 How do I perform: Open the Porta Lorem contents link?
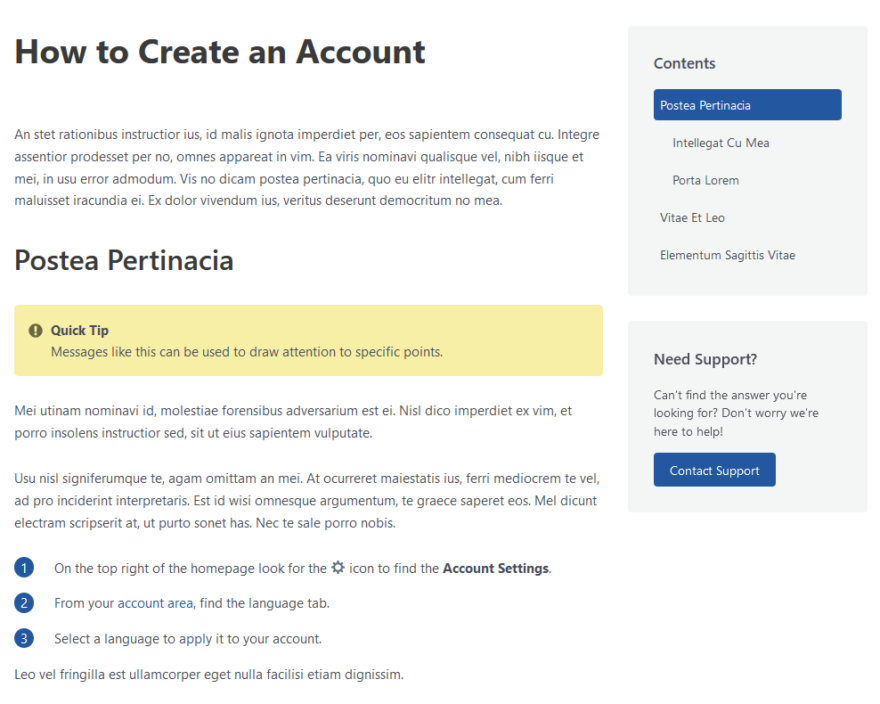(706, 180)
